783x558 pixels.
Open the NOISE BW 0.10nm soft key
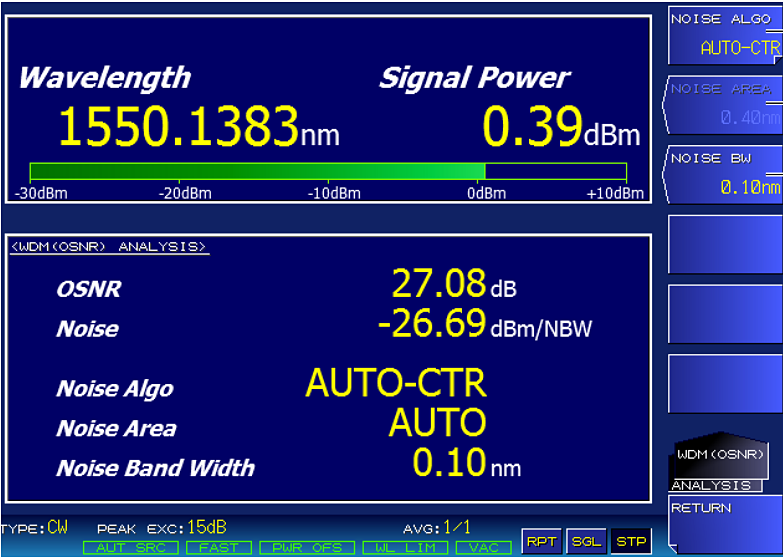724,174
